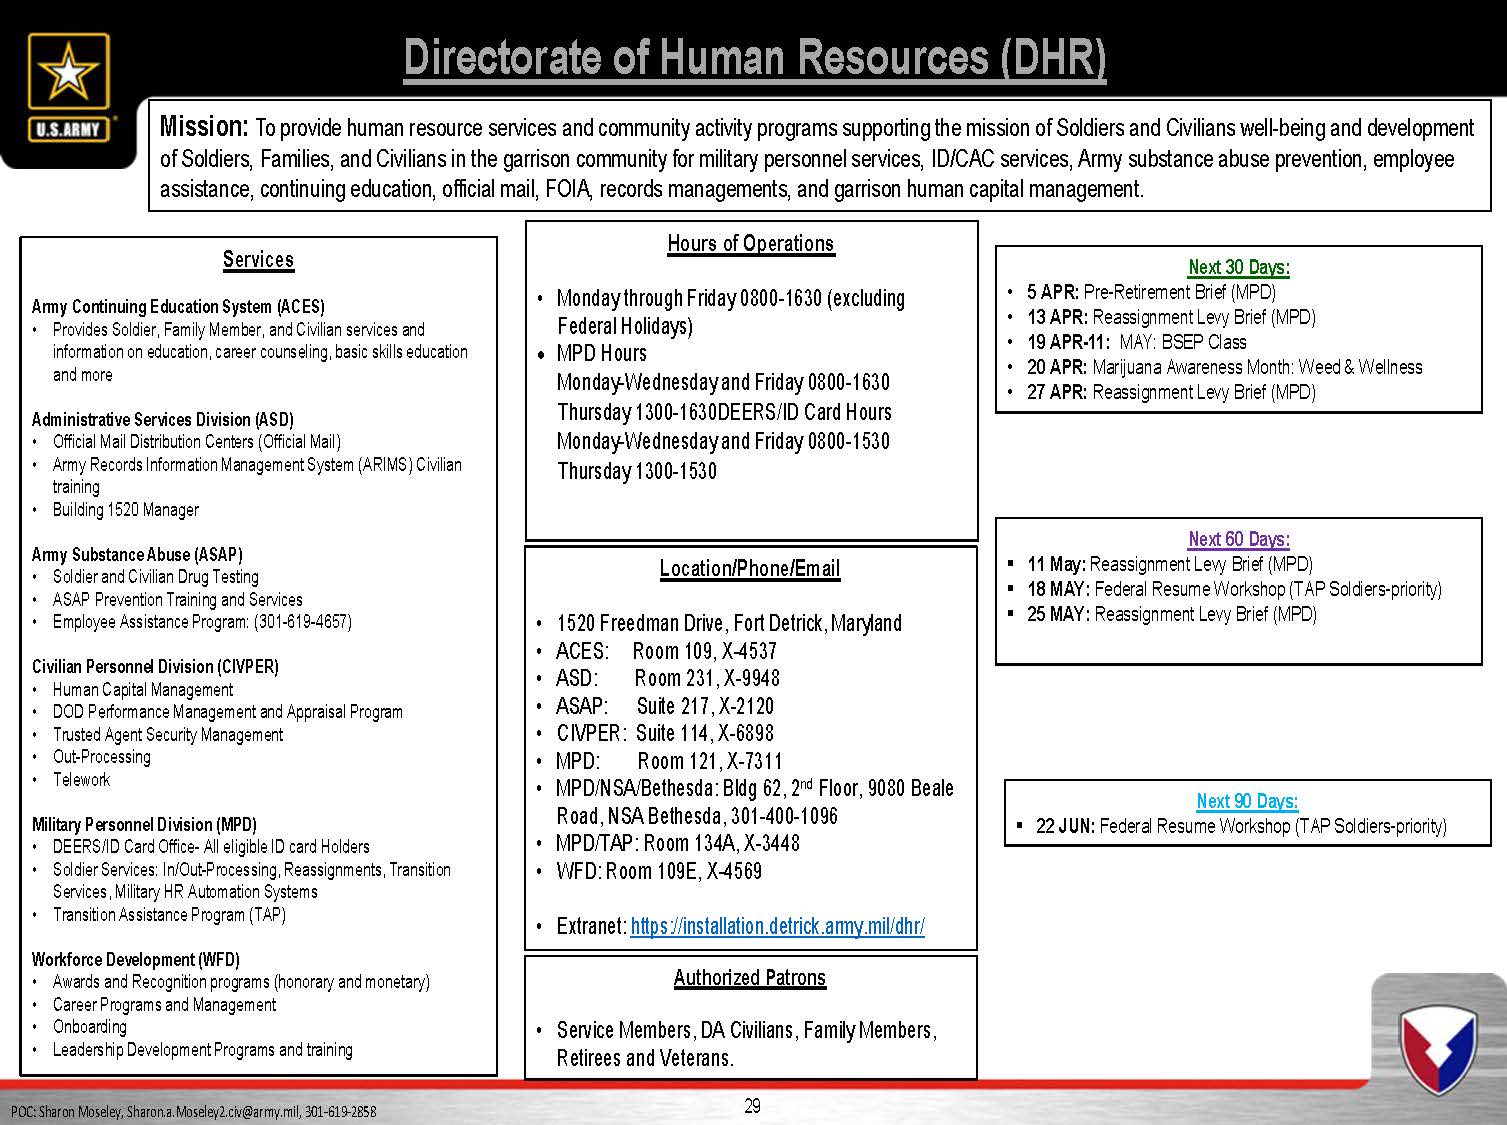Click MPD Room 121, X-7311 line
Viewport: 1507px width, 1125px height.
(x=669, y=761)
